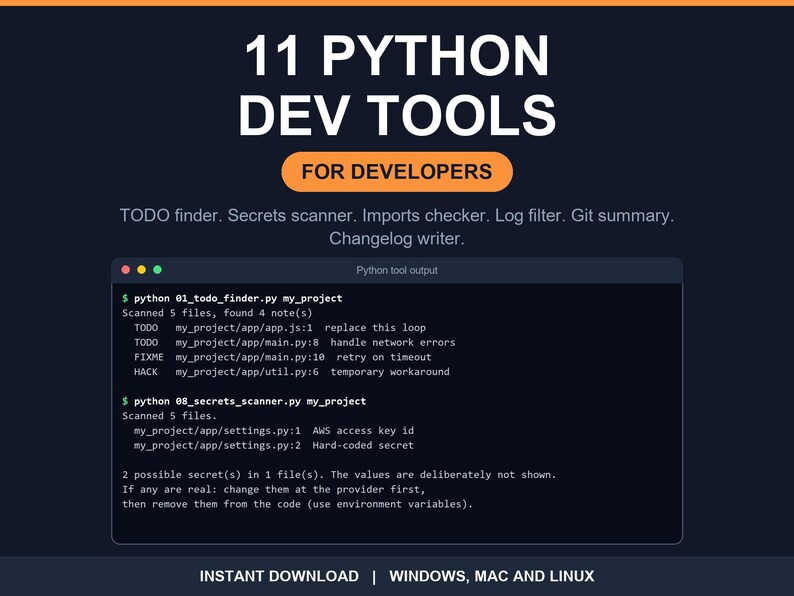Click the '2 possible secret(s) in 1 file(s)' line

point(339,474)
